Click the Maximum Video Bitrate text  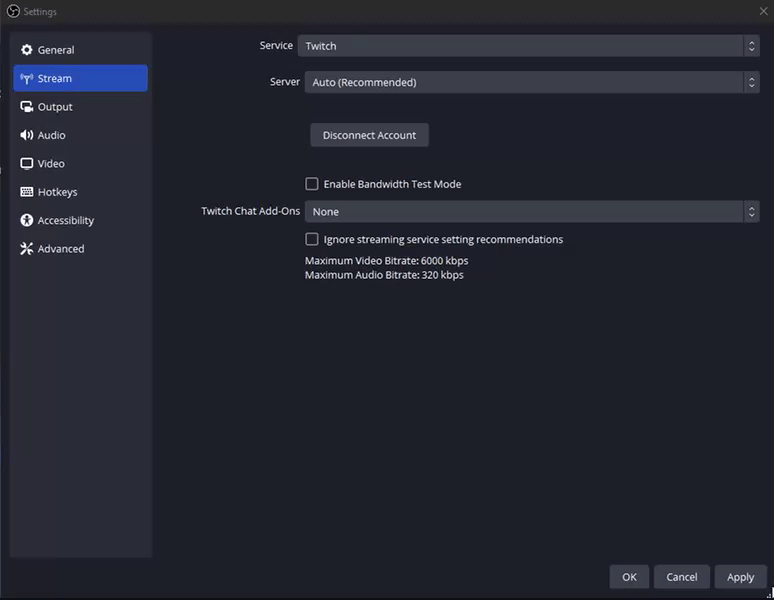coord(387,261)
